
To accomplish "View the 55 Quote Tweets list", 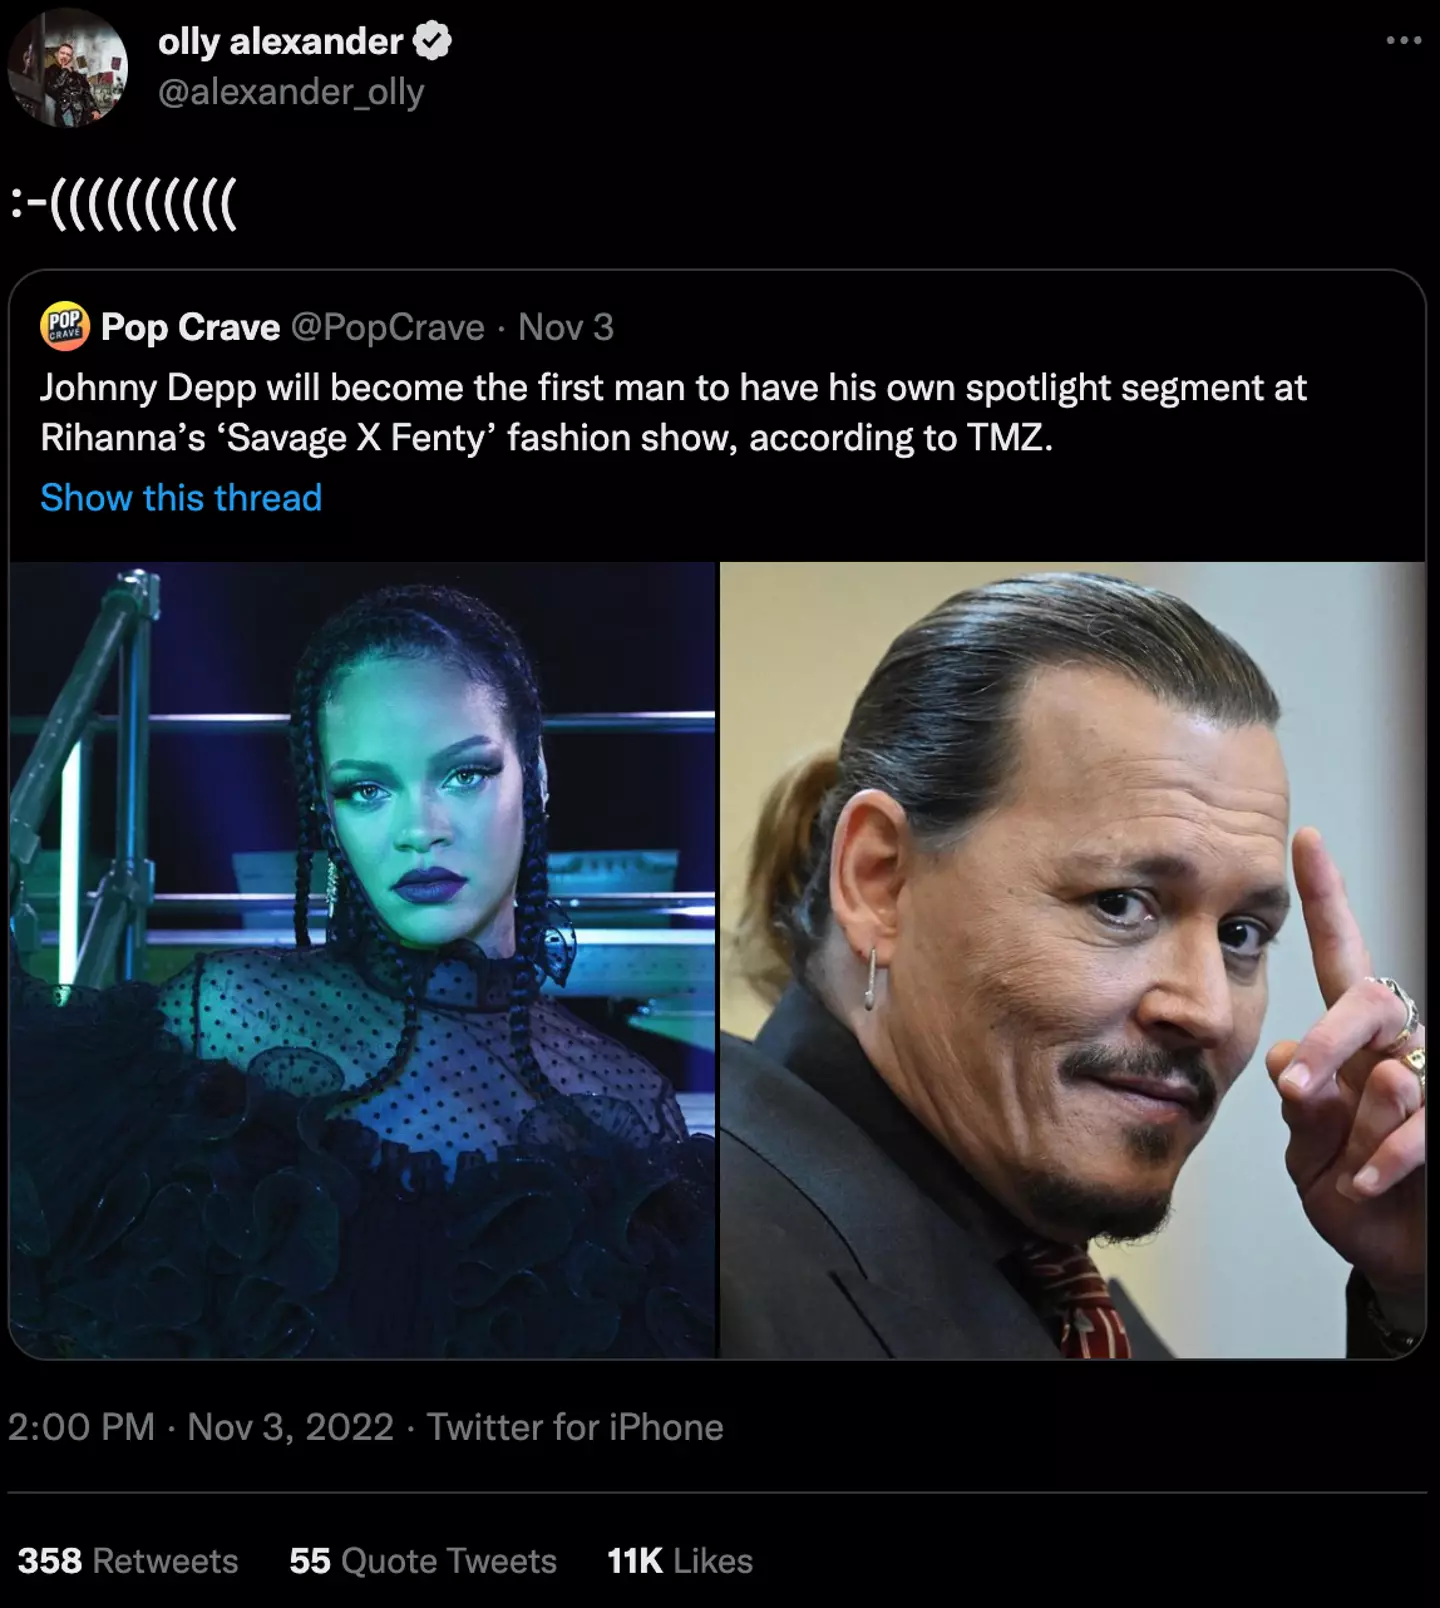I will (x=423, y=1561).
